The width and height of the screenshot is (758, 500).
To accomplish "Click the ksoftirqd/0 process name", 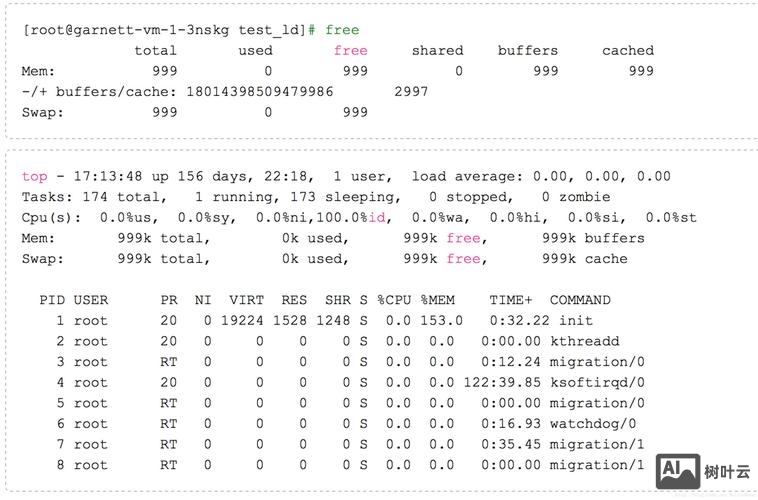I will (597, 382).
